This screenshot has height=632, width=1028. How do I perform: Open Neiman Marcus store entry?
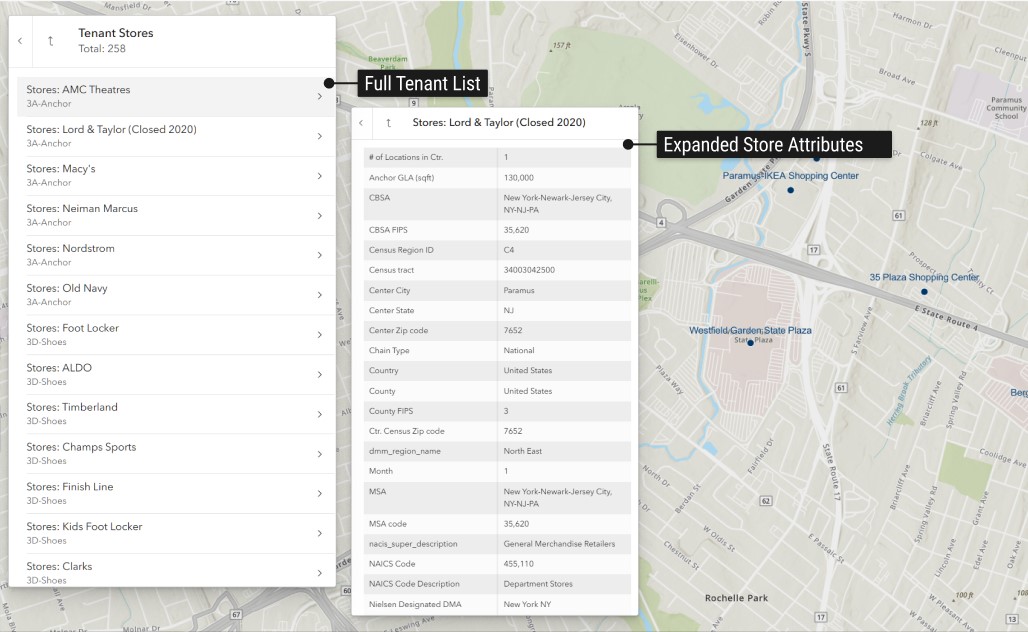[x=170, y=215]
